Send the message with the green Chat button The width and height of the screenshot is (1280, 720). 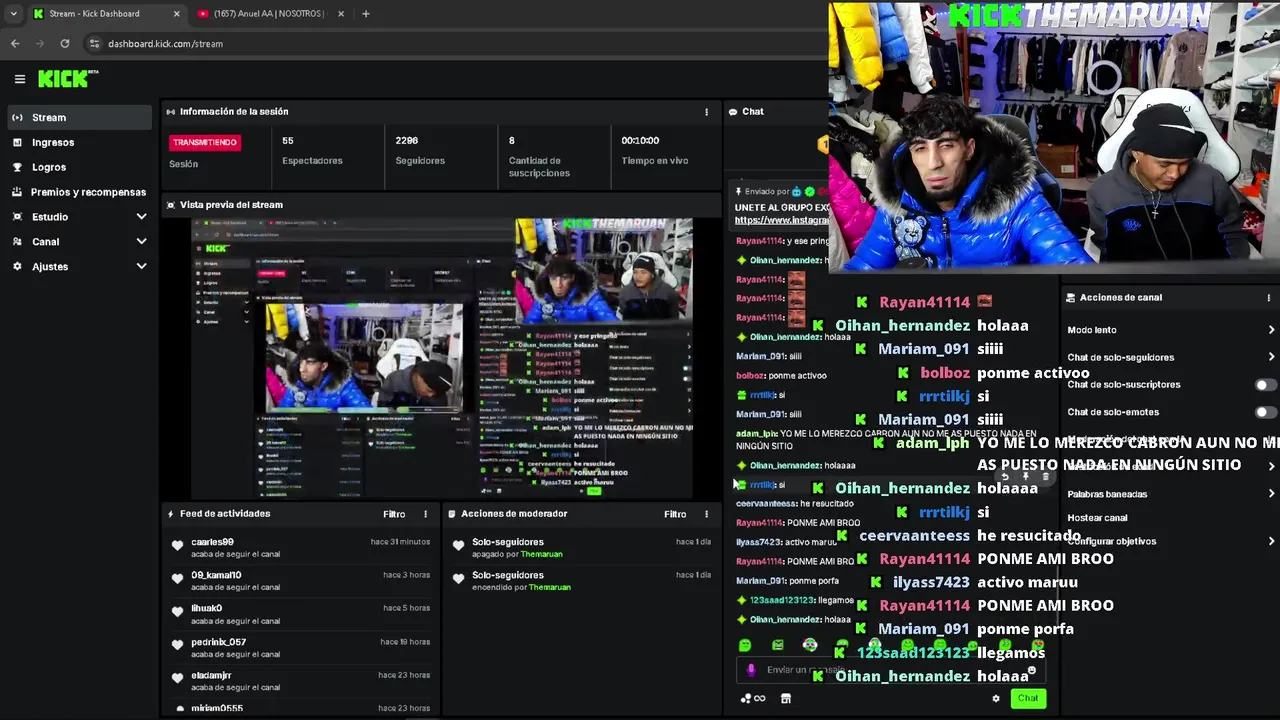click(1028, 699)
